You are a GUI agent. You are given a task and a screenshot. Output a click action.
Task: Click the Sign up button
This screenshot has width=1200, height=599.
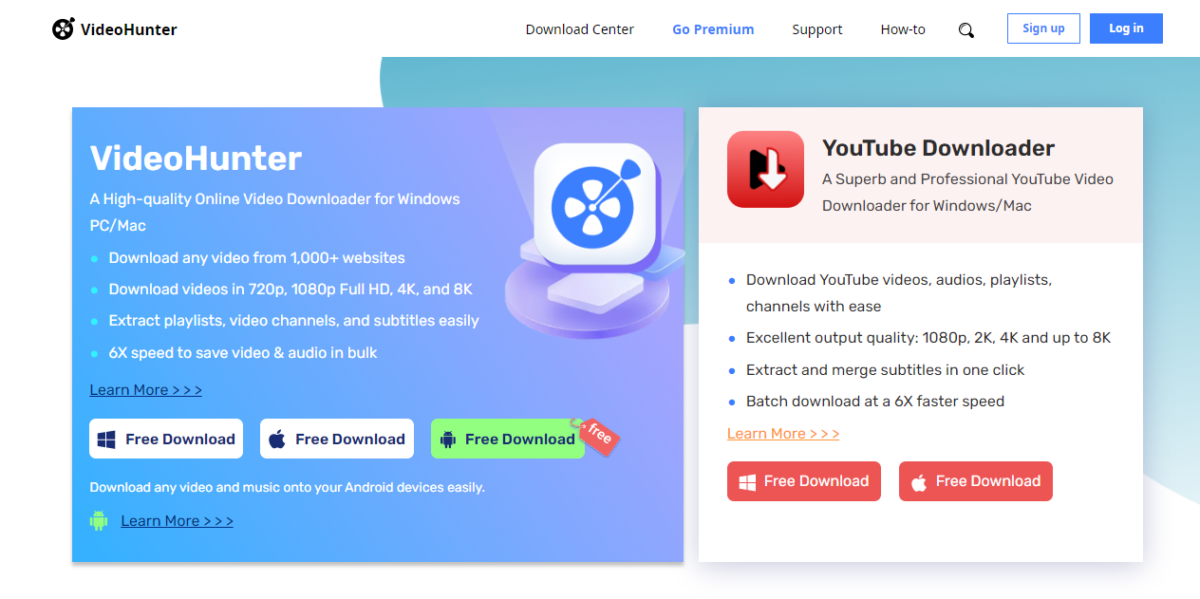pyautogui.click(x=1043, y=28)
